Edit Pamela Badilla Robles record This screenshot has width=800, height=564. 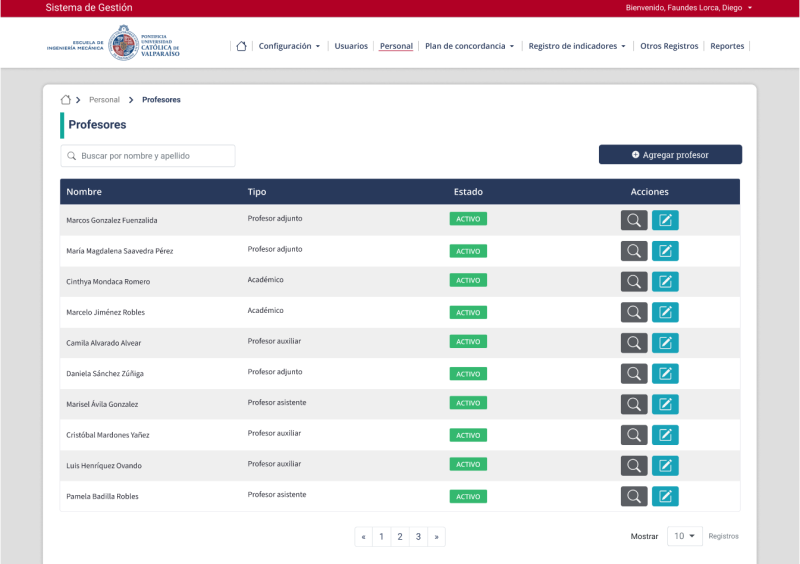(x=665, y=496)
